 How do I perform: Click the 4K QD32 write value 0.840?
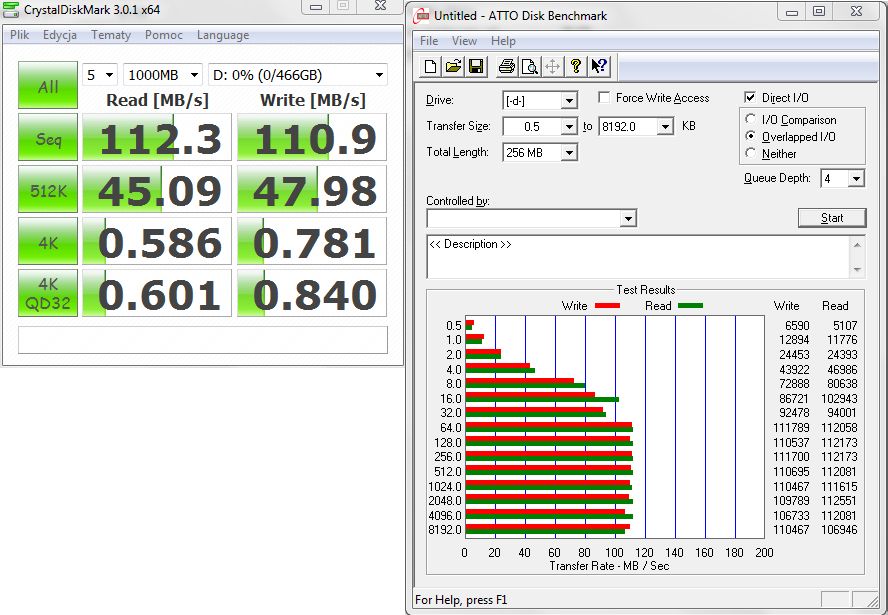(312, 293)
